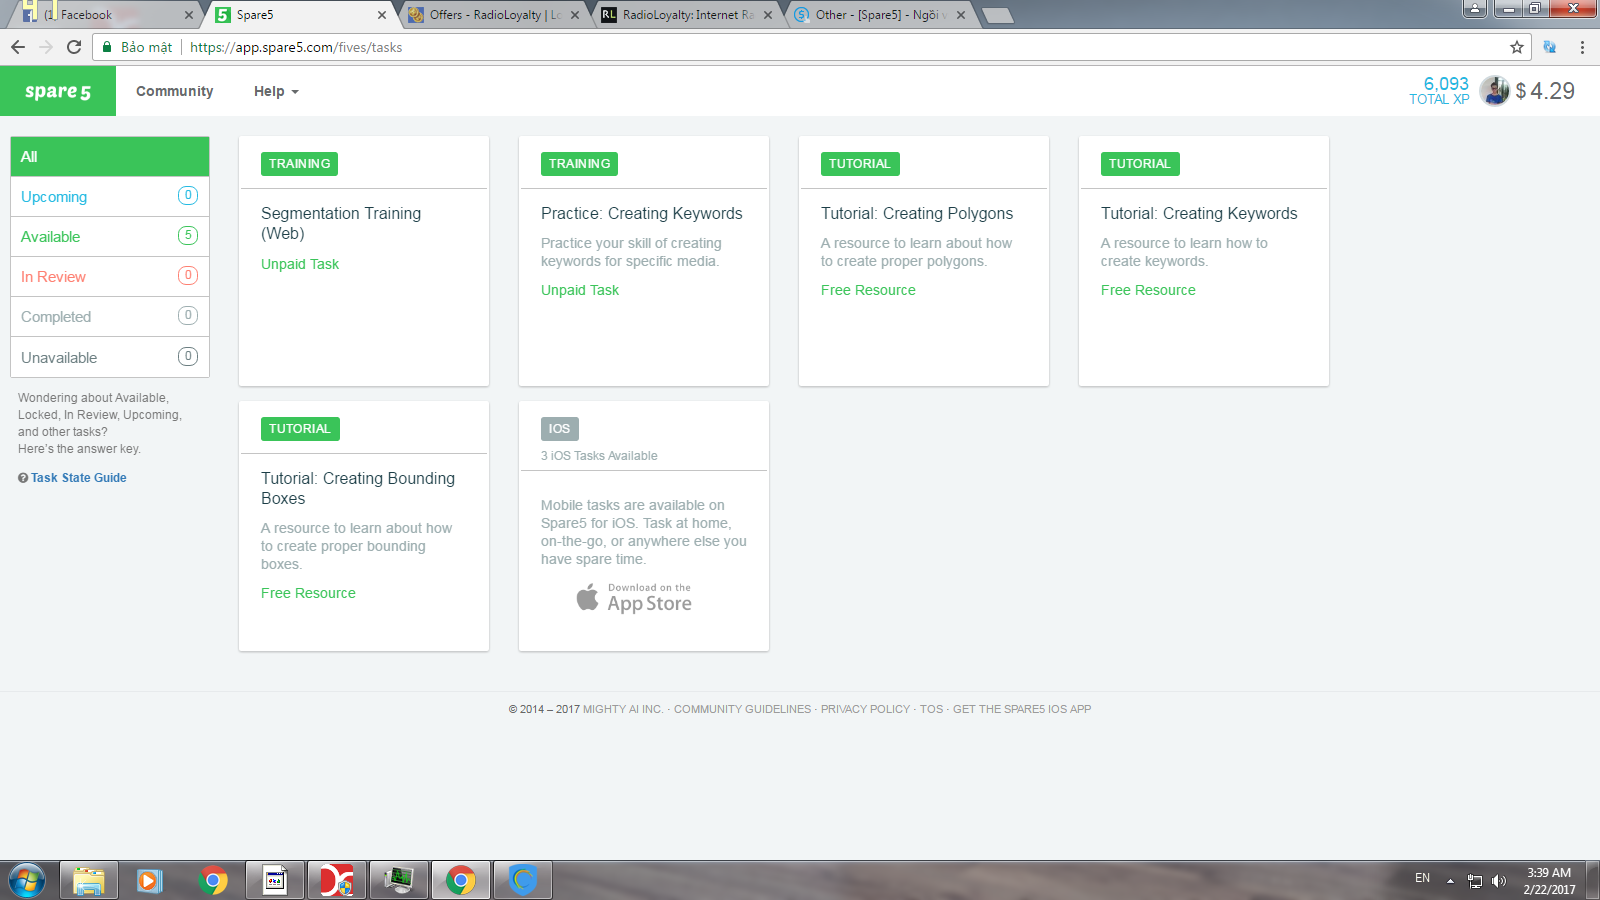Open a new browser tab

click(x=997, y=15)
